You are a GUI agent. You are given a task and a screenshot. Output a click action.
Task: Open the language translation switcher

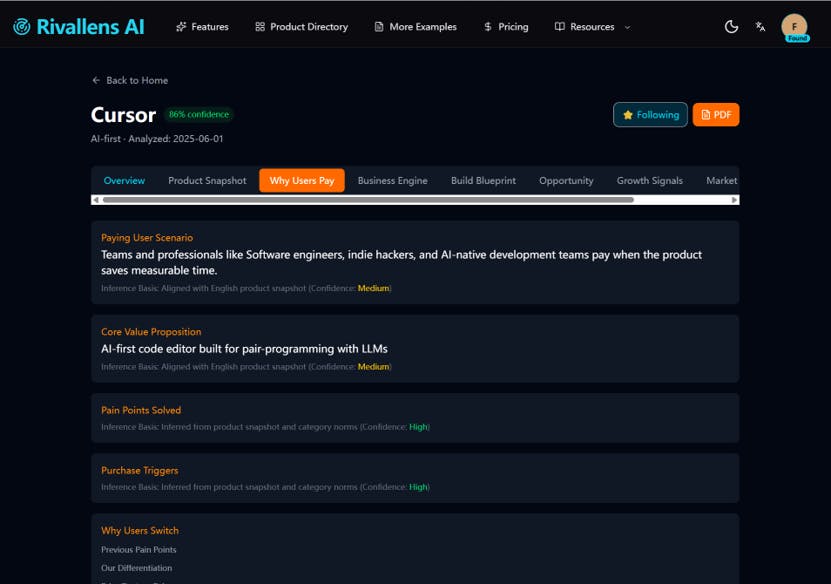761,26
